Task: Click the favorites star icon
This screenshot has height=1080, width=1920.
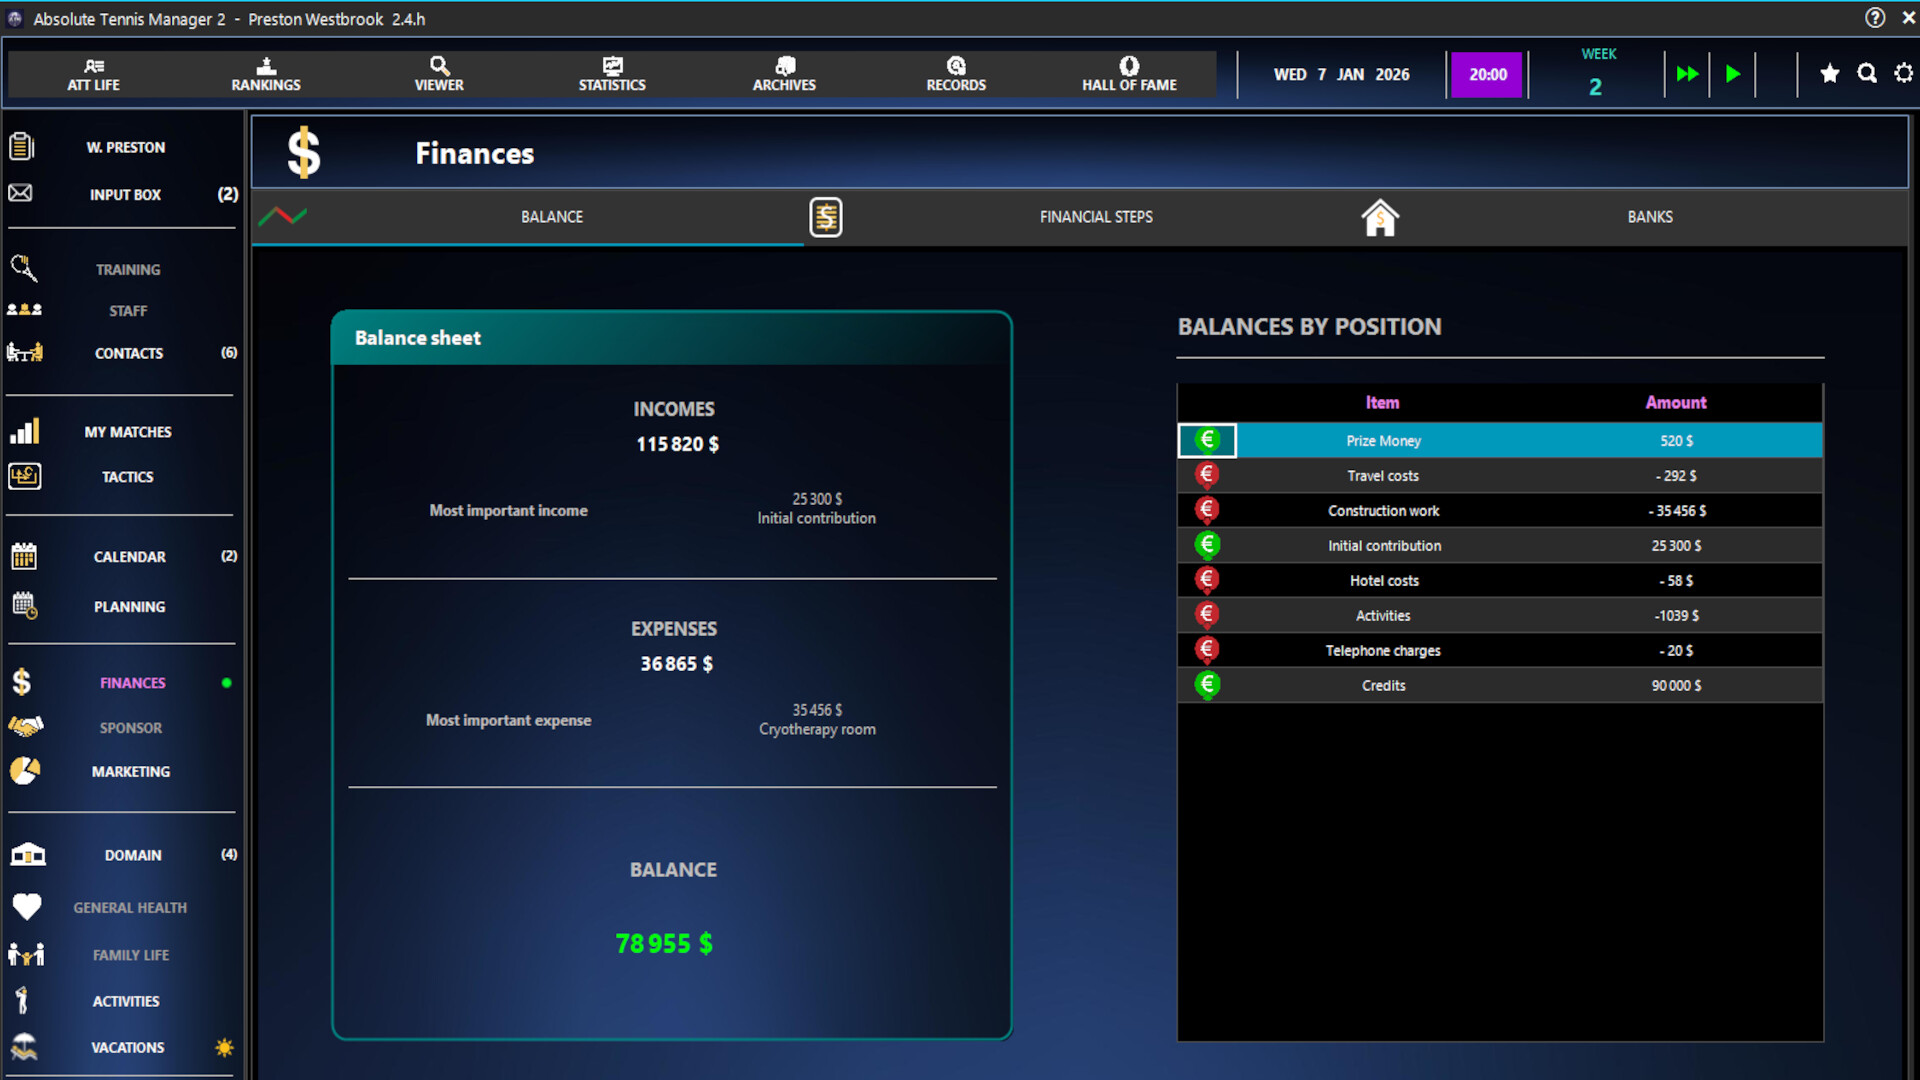Action: coord(1830,73)
